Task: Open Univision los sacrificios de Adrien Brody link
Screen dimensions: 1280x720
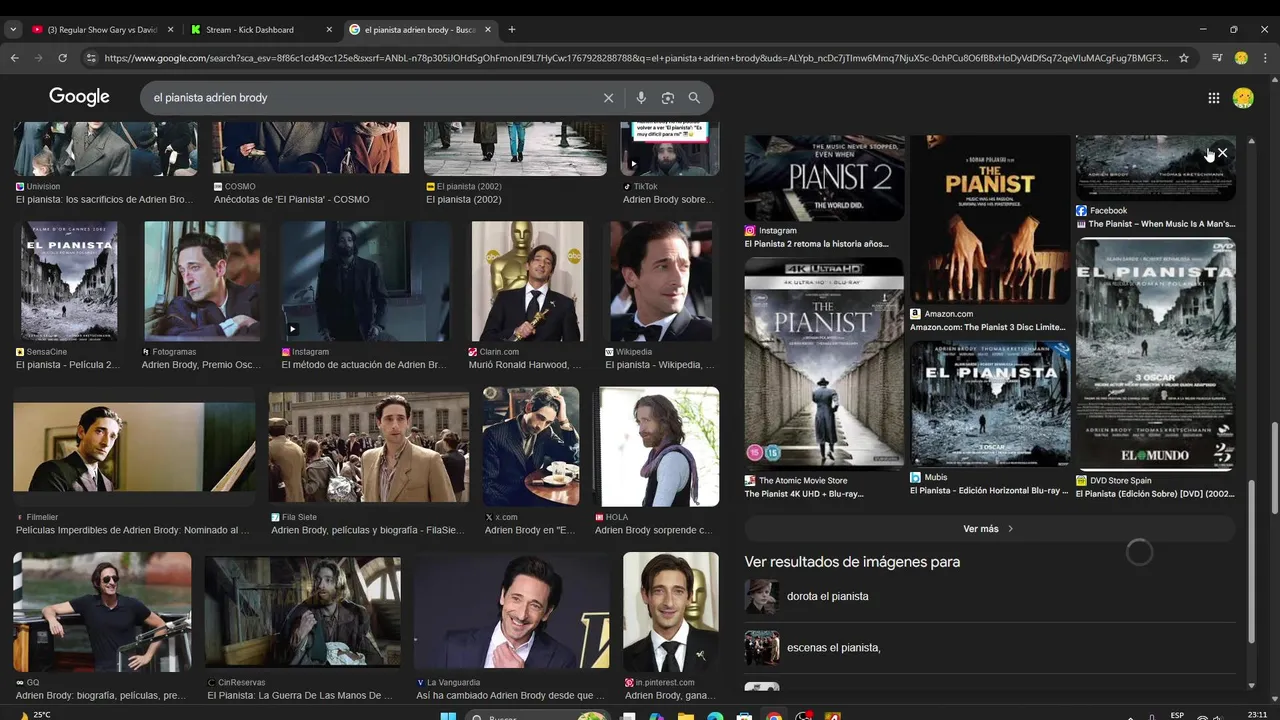Action: pyautogui.click(x=104, y=199)
